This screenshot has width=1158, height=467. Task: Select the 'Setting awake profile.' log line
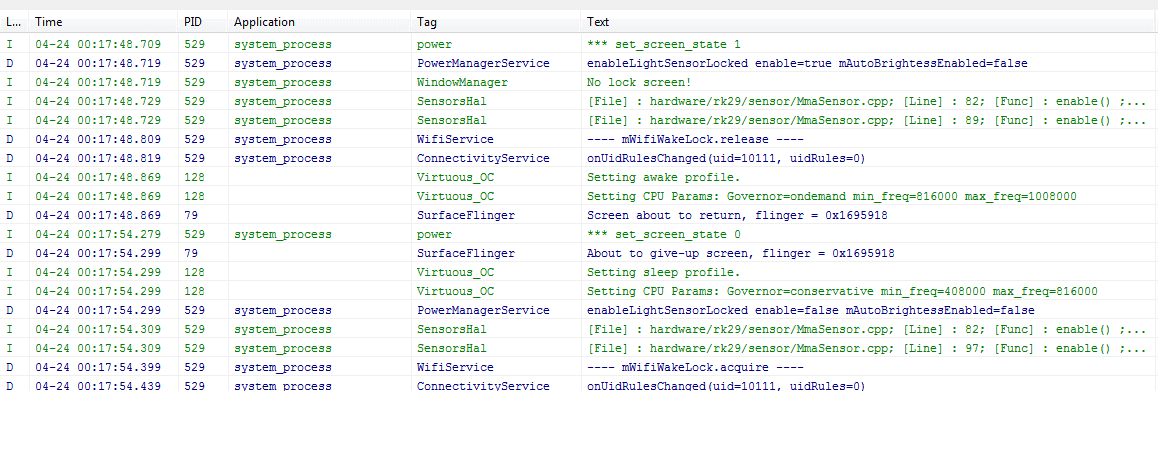(x=579, y=177)
